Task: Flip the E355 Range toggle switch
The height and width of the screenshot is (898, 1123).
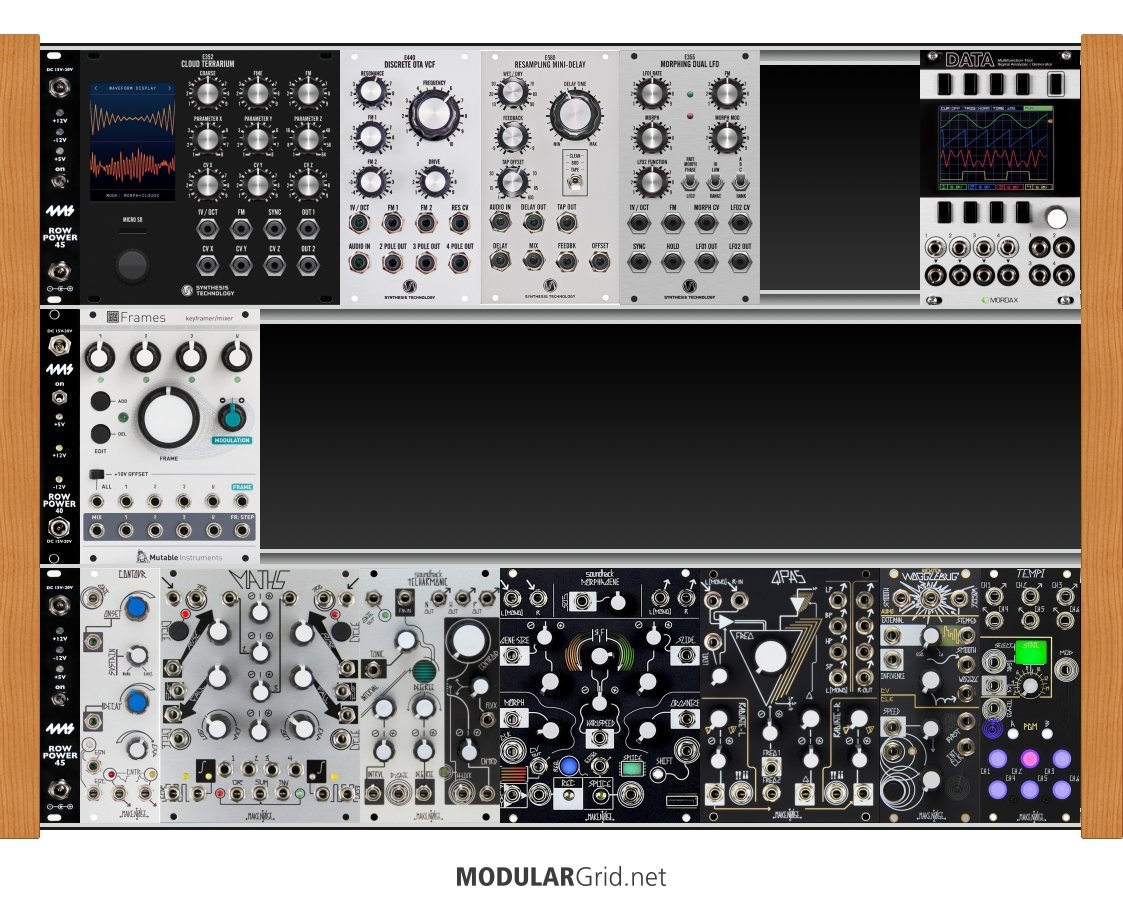Action: click(715, 183)
